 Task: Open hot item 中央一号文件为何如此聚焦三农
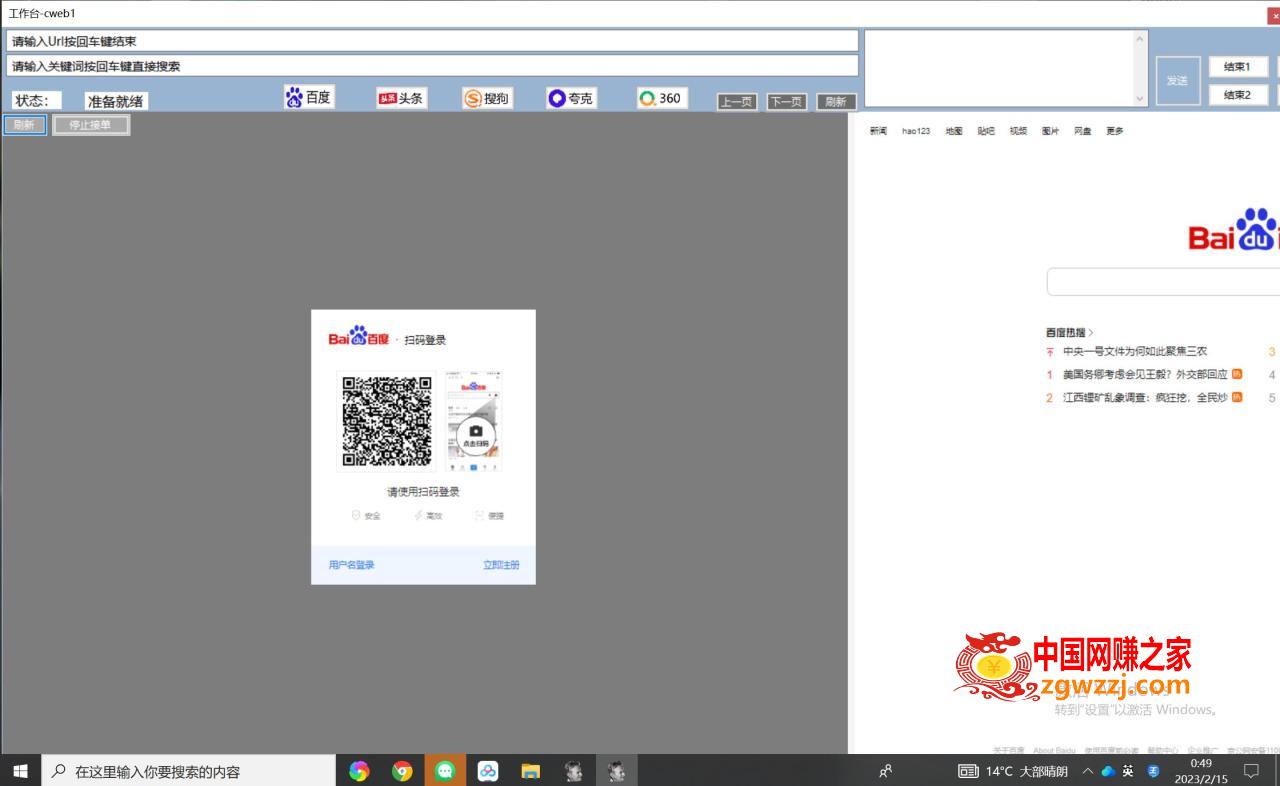1135,351
